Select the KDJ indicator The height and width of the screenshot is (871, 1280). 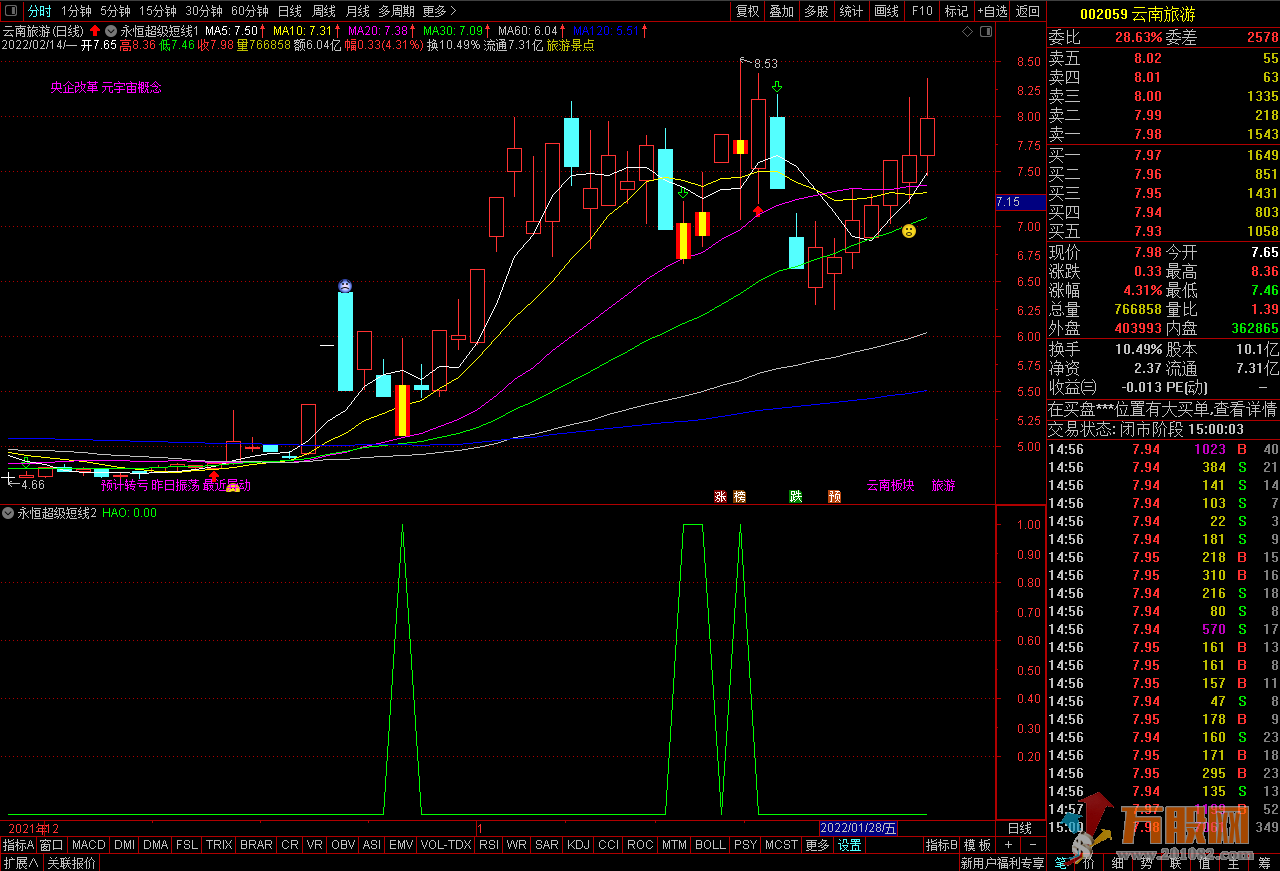[578, 845]
